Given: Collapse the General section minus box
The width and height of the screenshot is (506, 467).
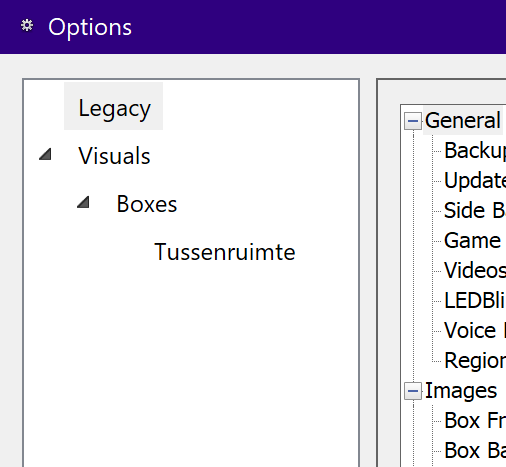Looking at the screenshot, I should 413,121.
